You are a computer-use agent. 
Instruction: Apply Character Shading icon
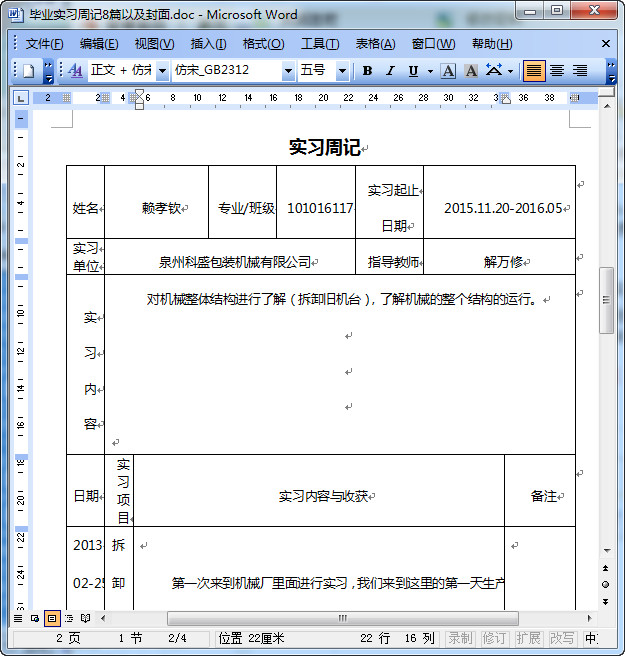[x=471, y=71]
